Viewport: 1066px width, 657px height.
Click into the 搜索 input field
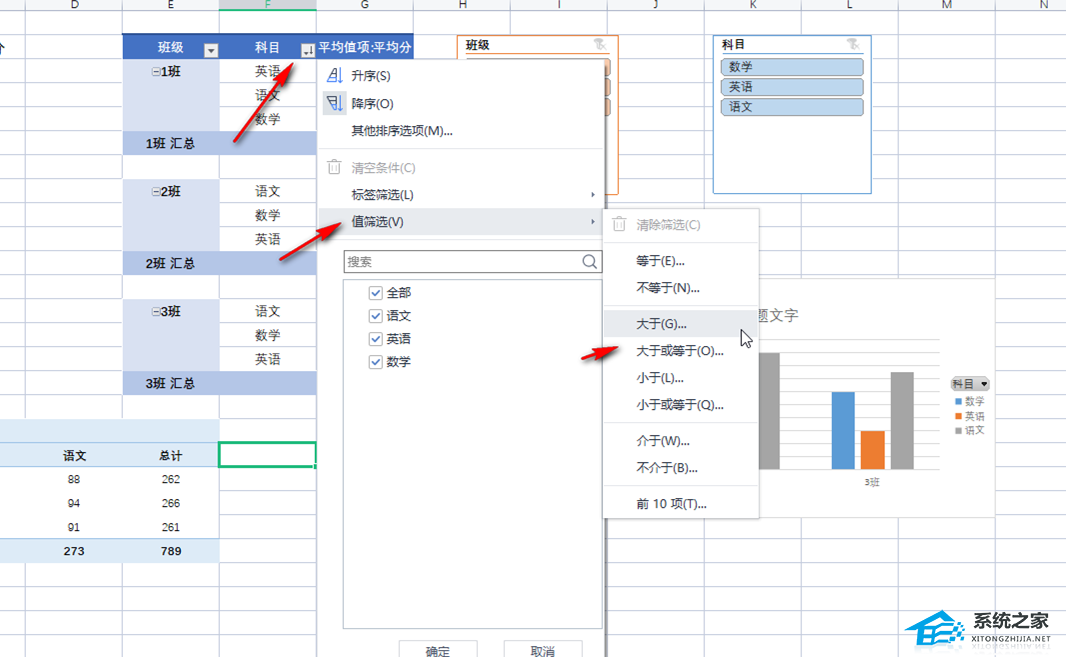pyautogui.click(x=460, y=262)
